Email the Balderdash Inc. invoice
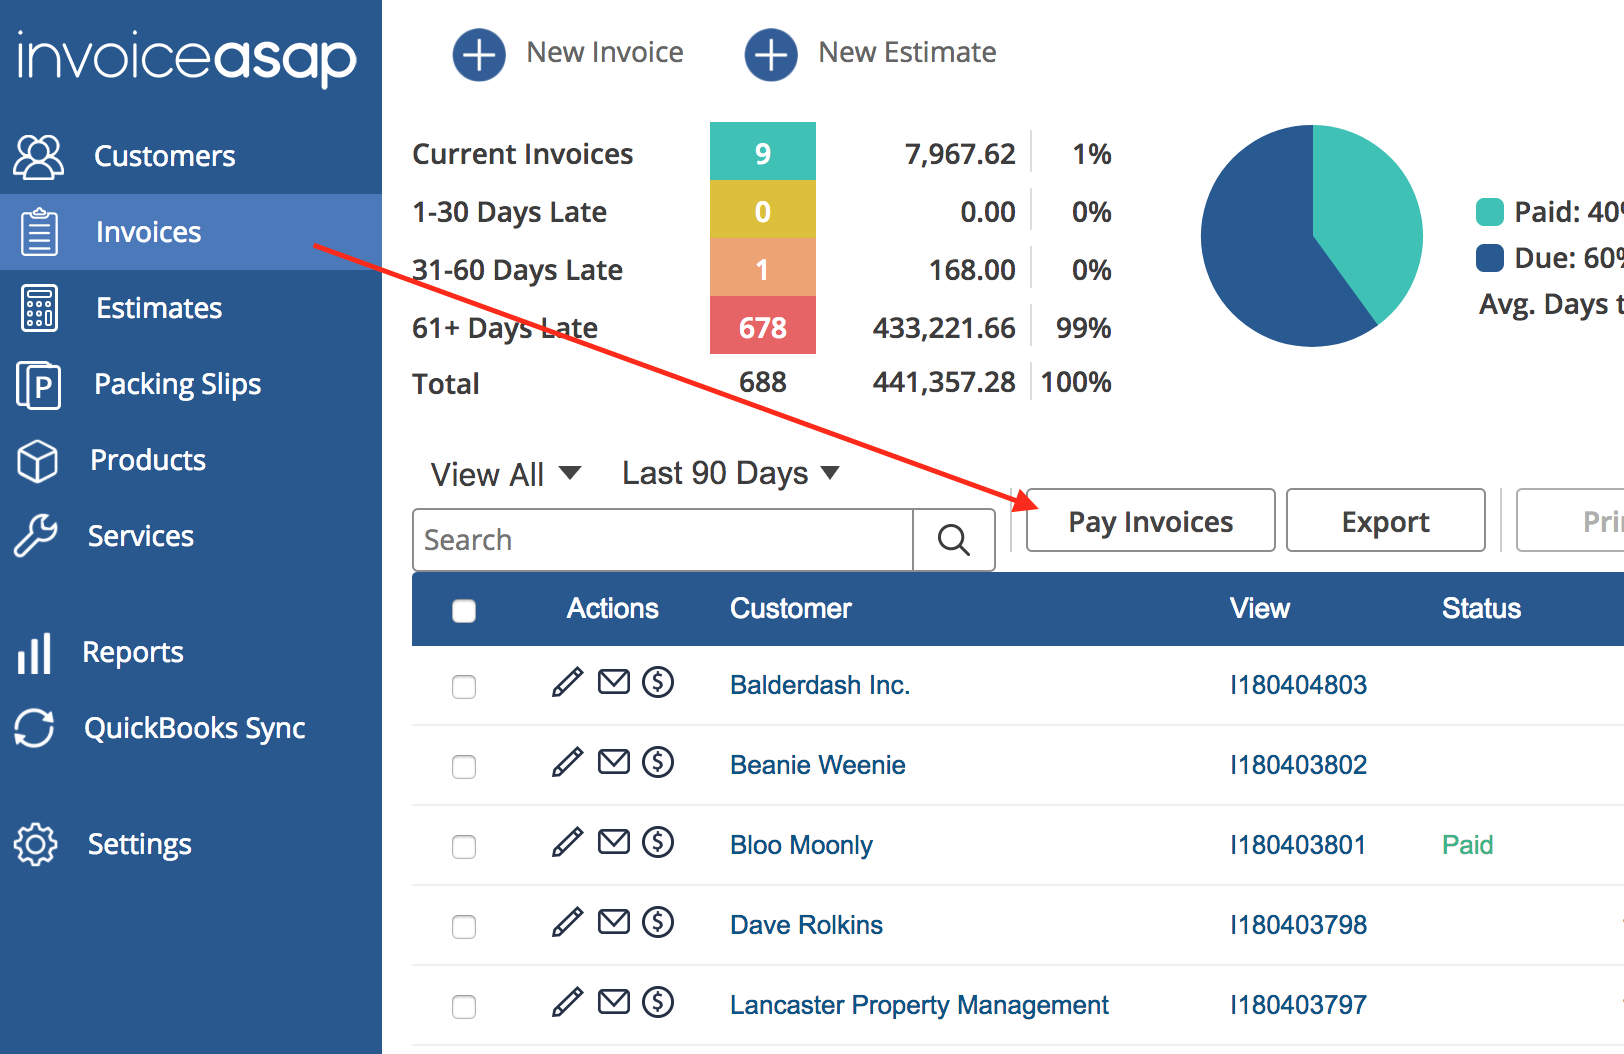This screenshot has height=1054, width=1624. click(x=614, y=682)
